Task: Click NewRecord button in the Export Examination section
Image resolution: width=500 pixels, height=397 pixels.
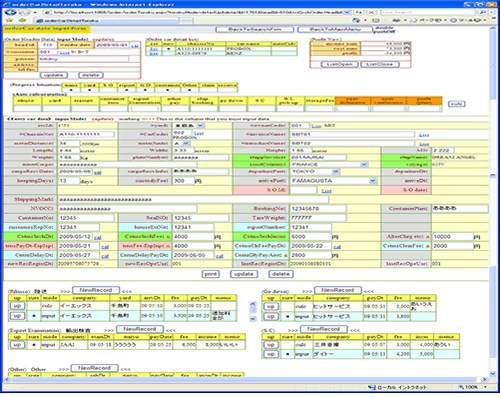Action: [140, 329]
